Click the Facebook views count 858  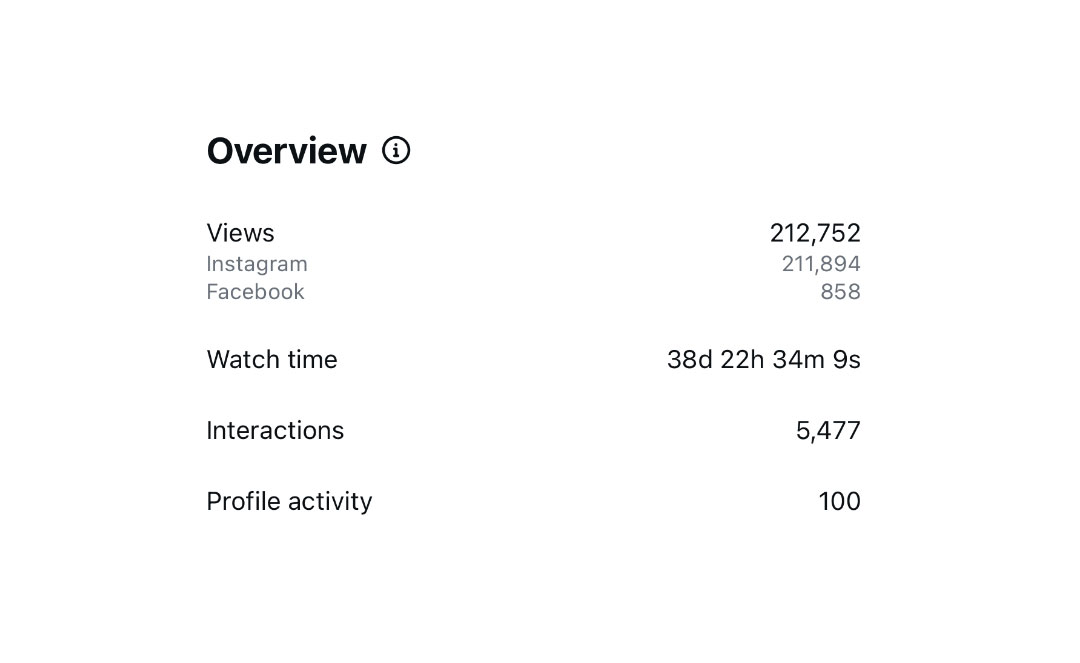840,292
